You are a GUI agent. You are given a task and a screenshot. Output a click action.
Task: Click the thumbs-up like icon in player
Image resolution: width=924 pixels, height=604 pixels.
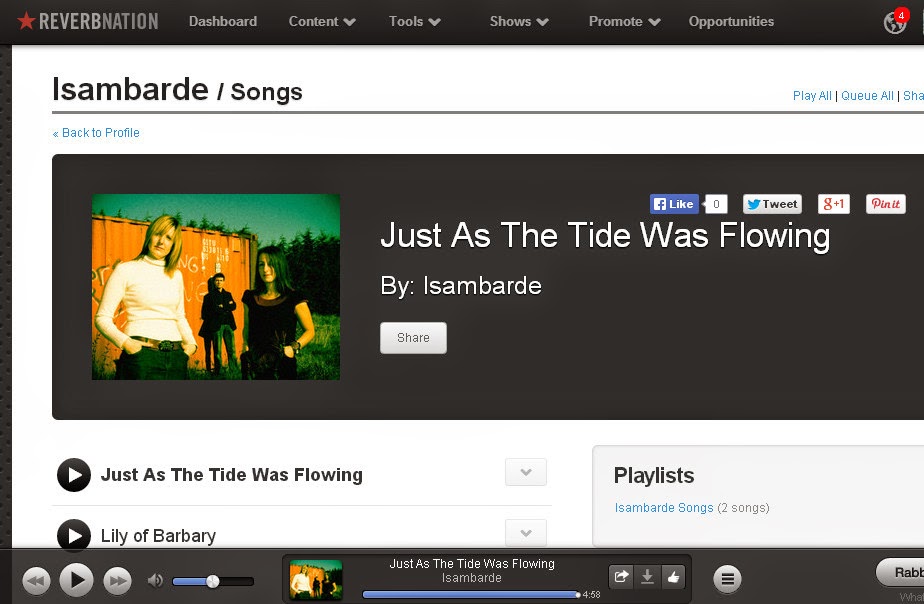click(x=673, y=576)
